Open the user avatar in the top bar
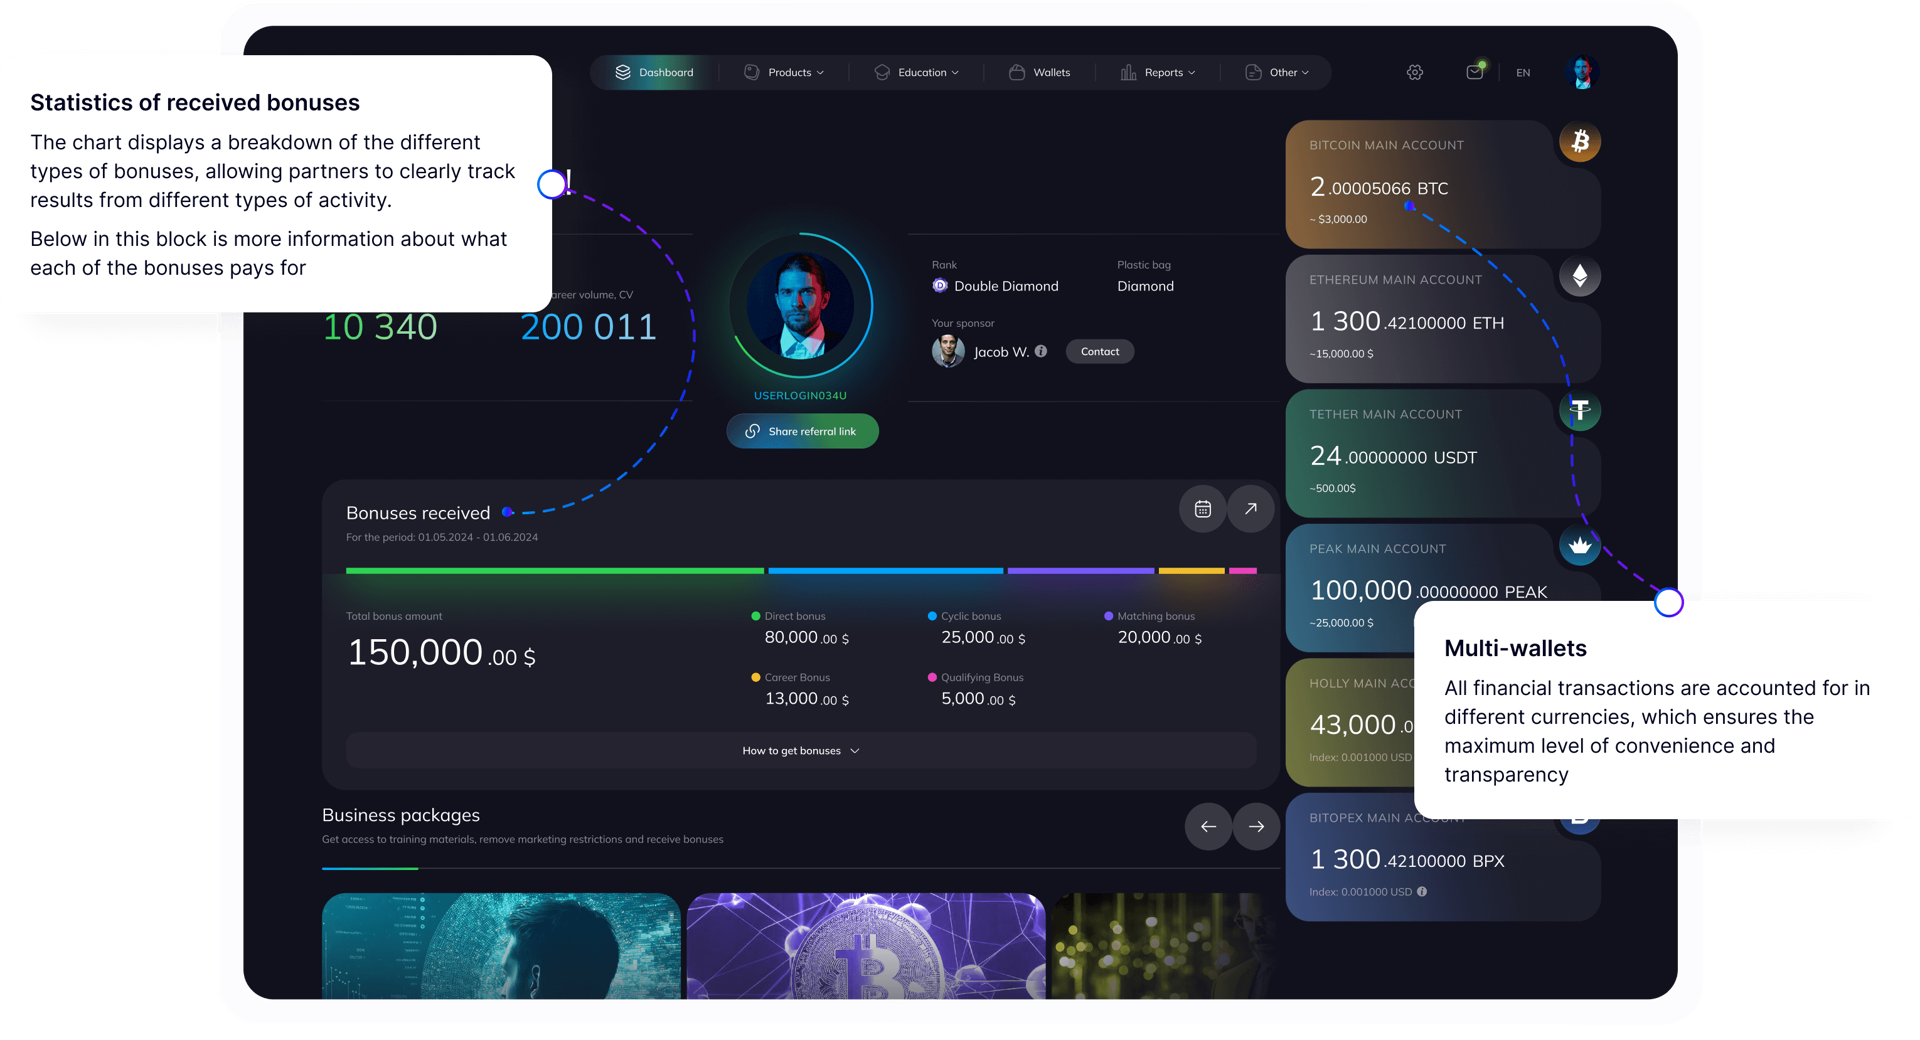Image resolution: width=1920 pixels, height=1040 pixels. click(1581, 72)
